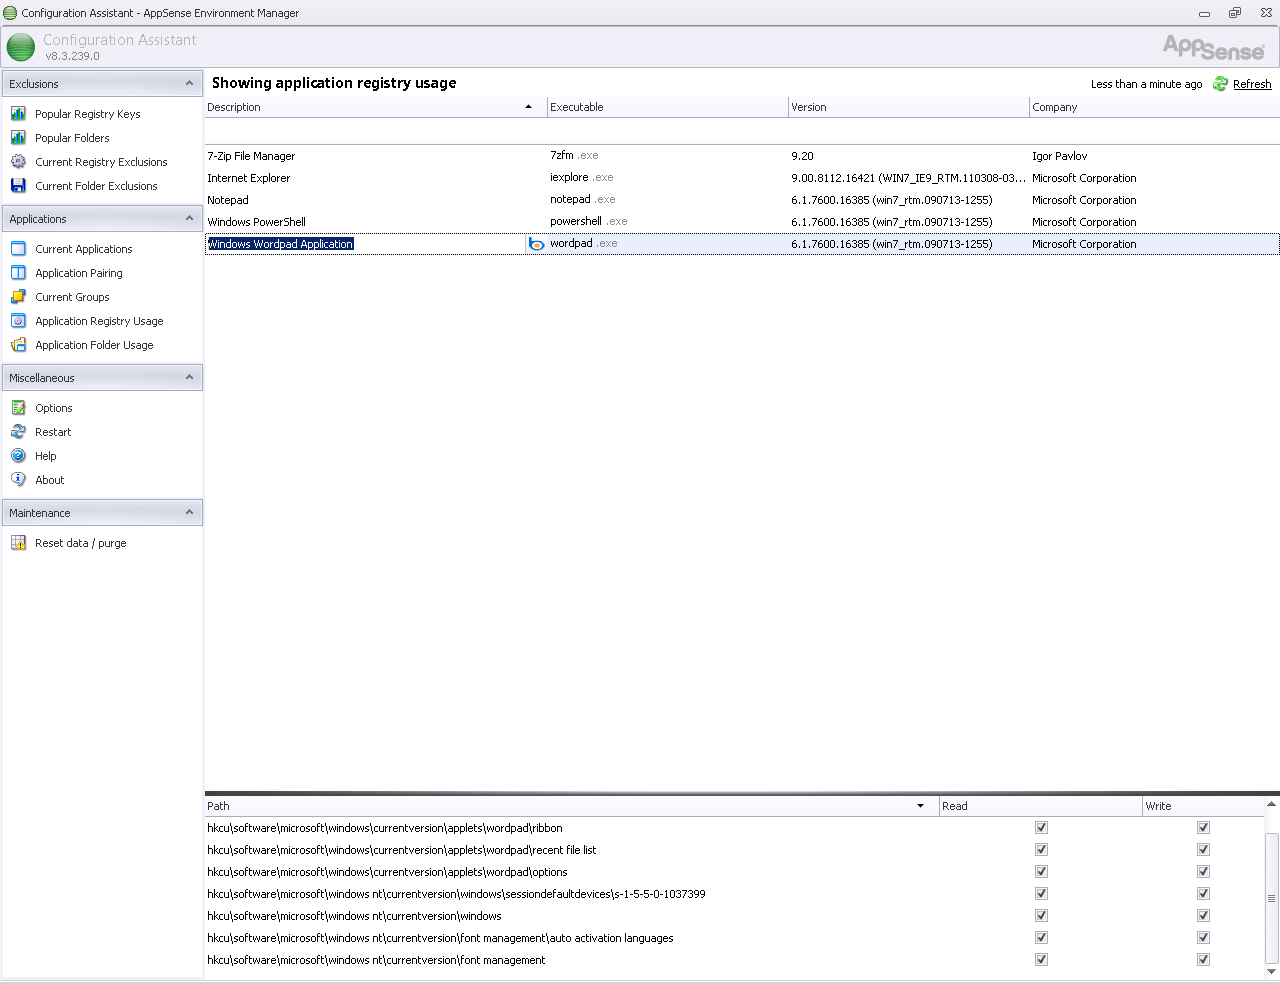This screenshot has height=984, width=1280.
Task: Select the Internet Explorer row
Action: (742, 178)
